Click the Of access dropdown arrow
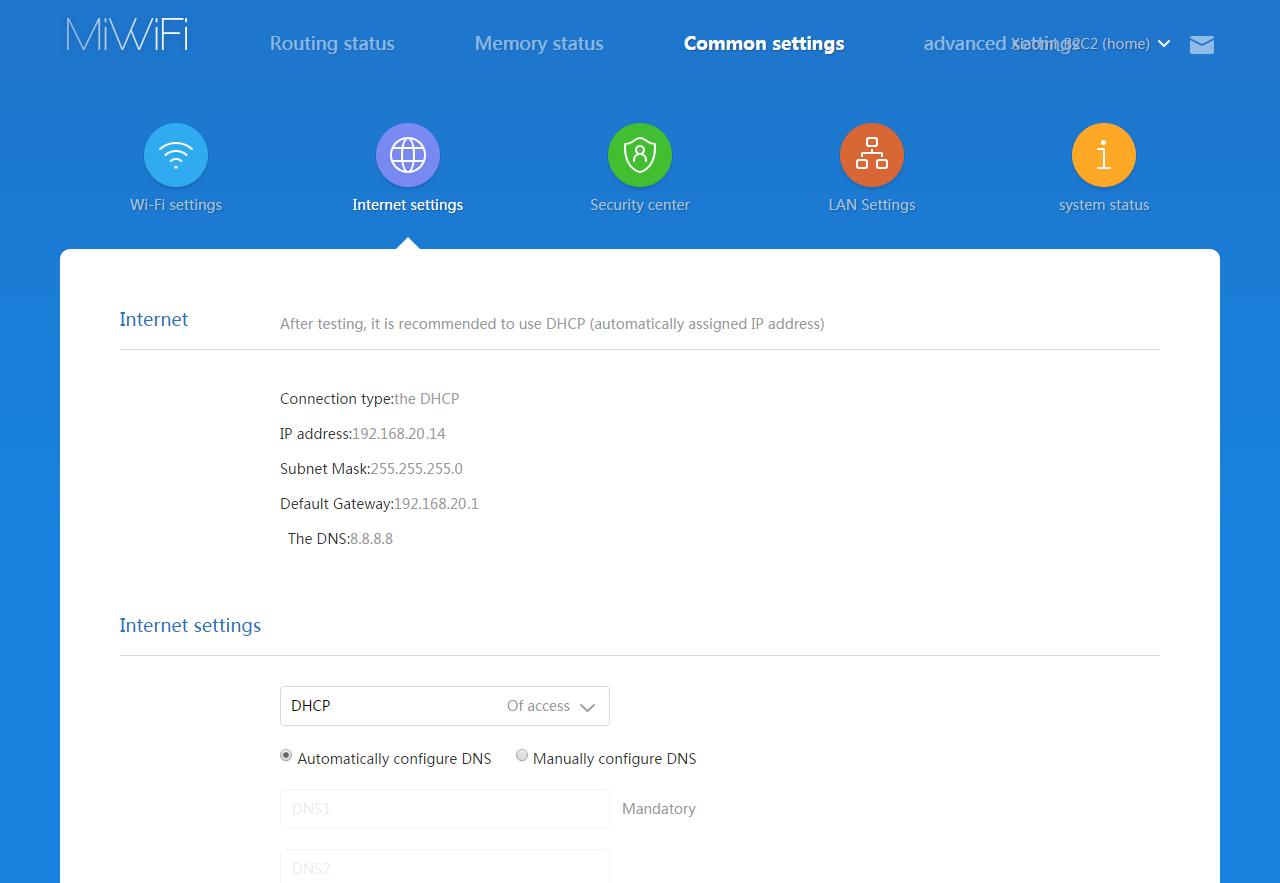Screen dimensions: 1280x883 click(x=590, y=706)
